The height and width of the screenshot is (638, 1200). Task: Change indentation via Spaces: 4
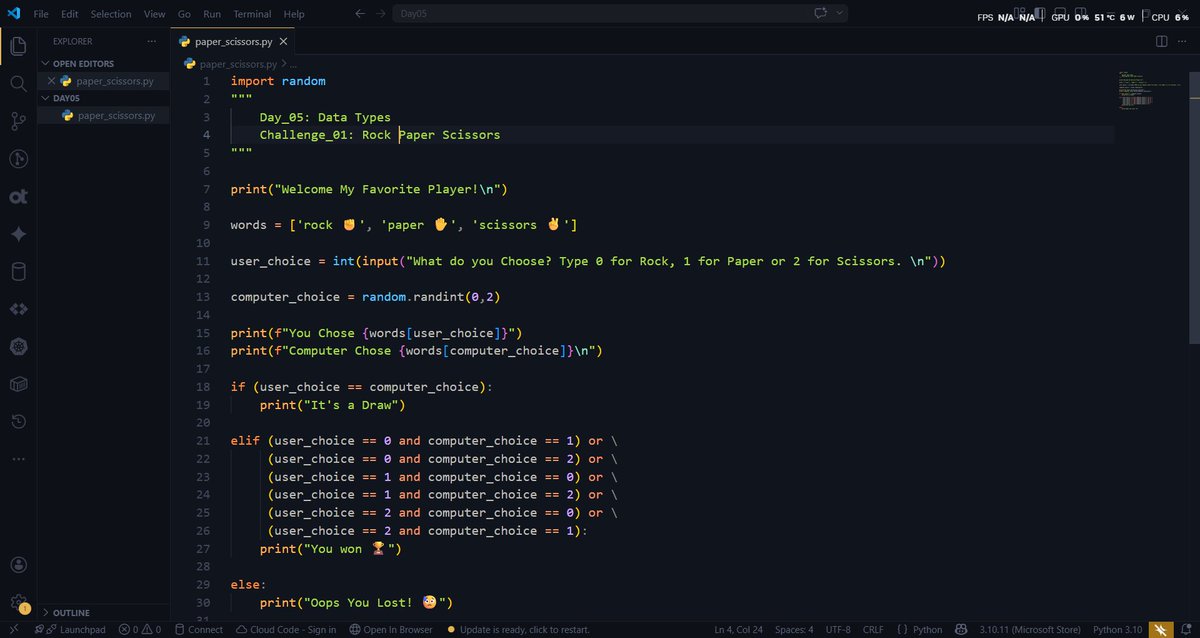click(794, 629)
